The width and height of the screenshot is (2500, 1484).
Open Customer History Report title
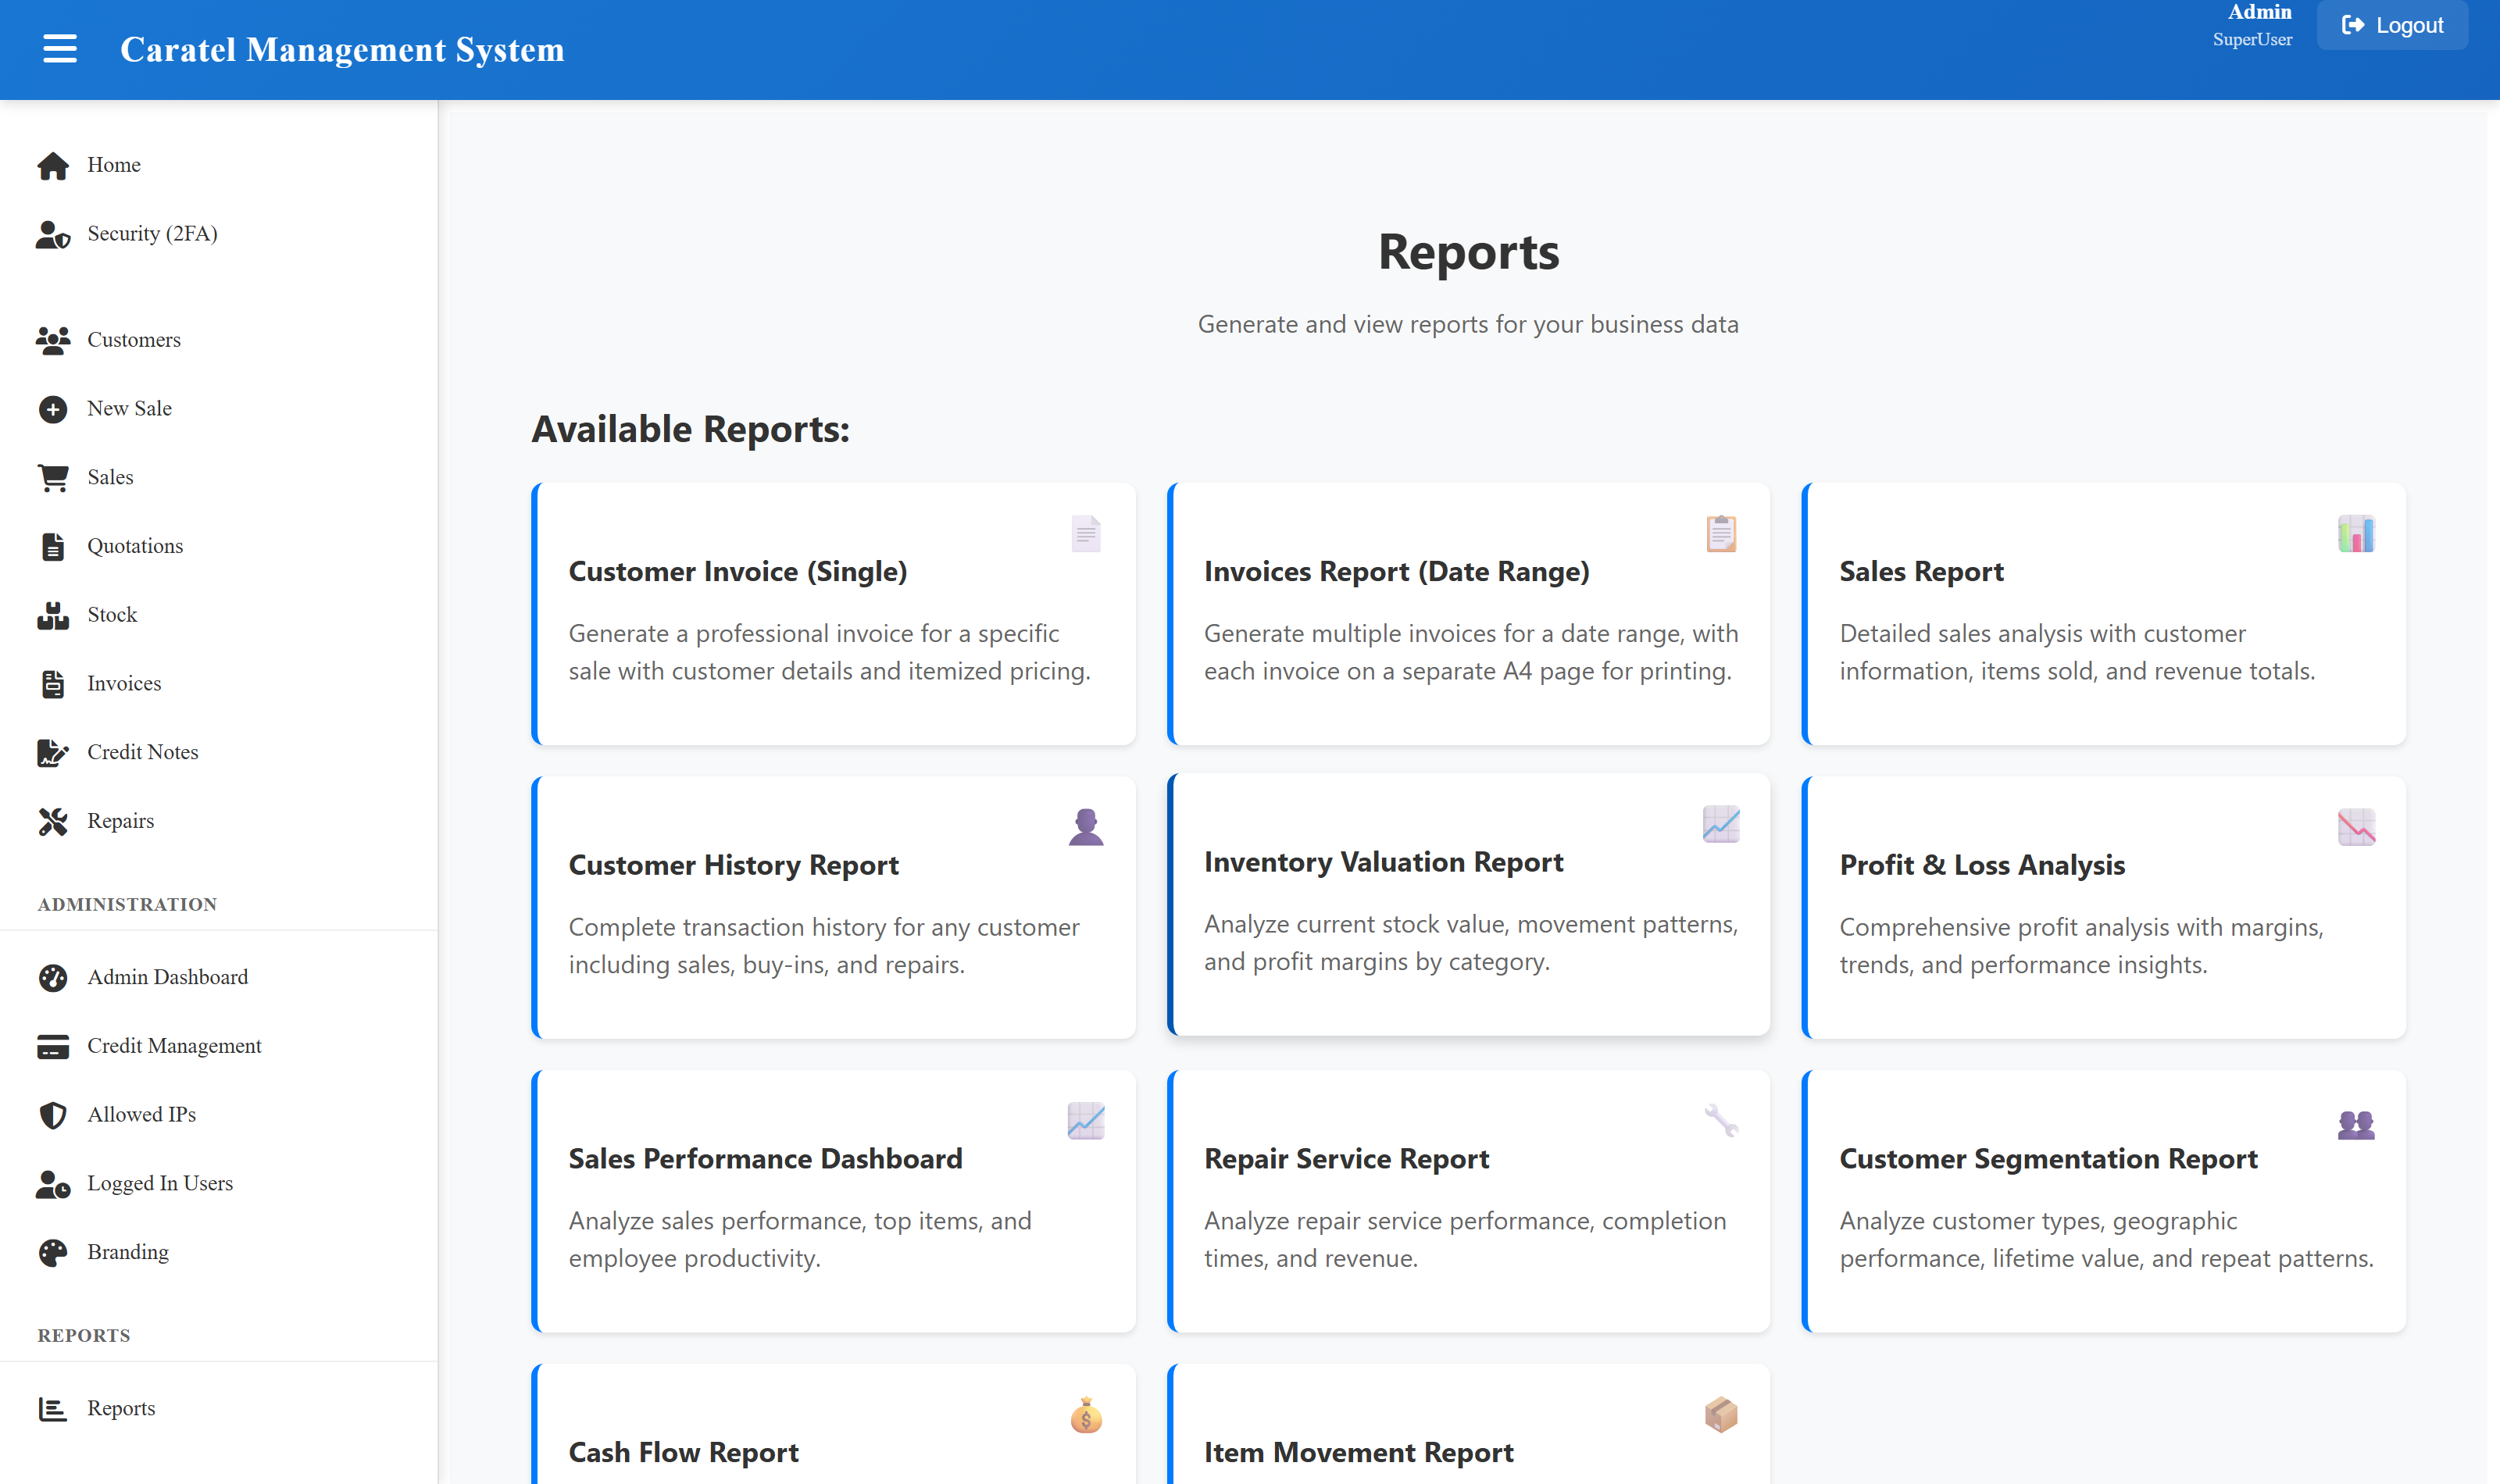(734, 866)
